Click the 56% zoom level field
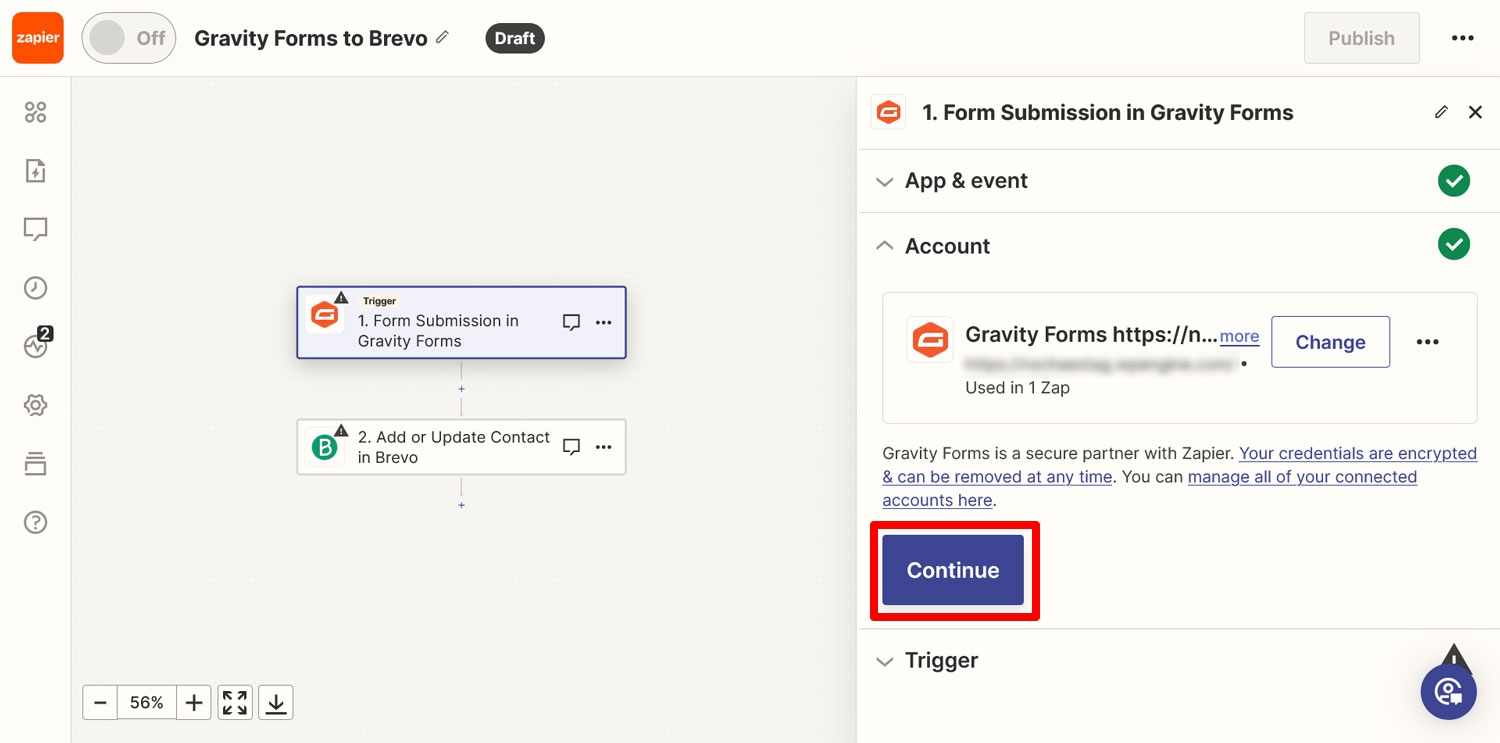Viewport: 1500px width, 743px height. click(x=147, y=703)
